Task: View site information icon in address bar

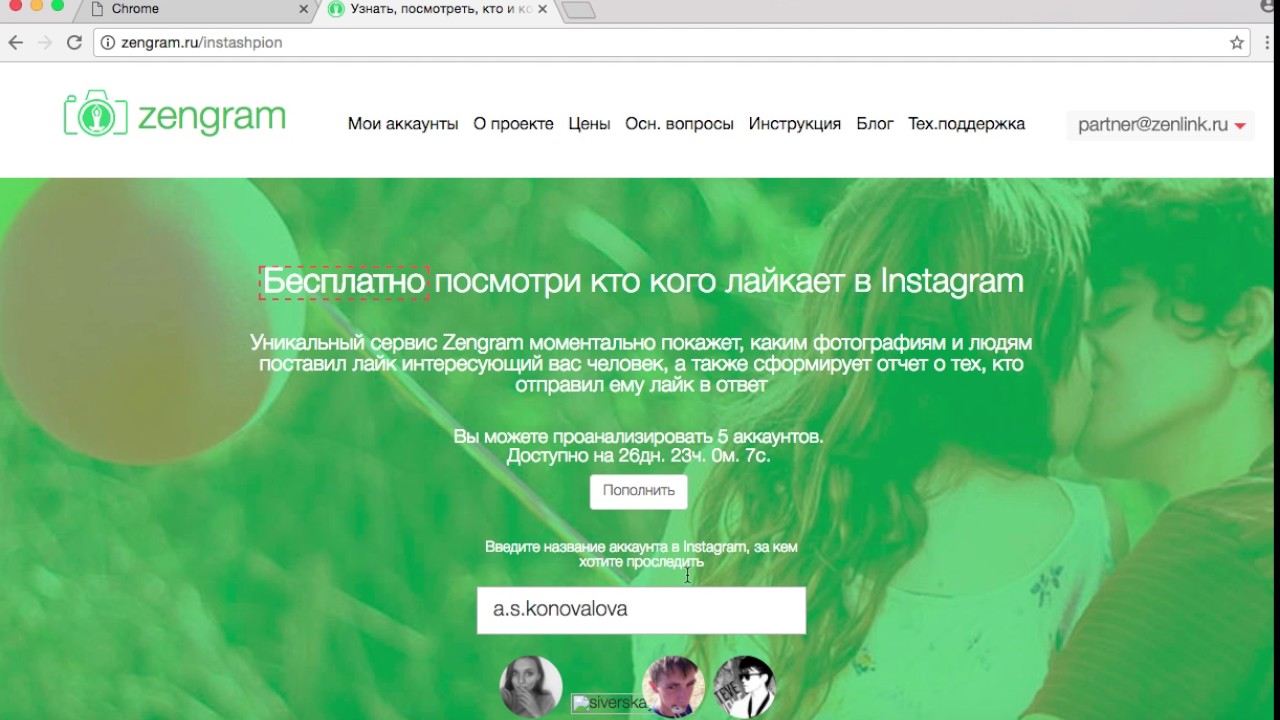Action: pyautogui.click(x=108, y=43)
